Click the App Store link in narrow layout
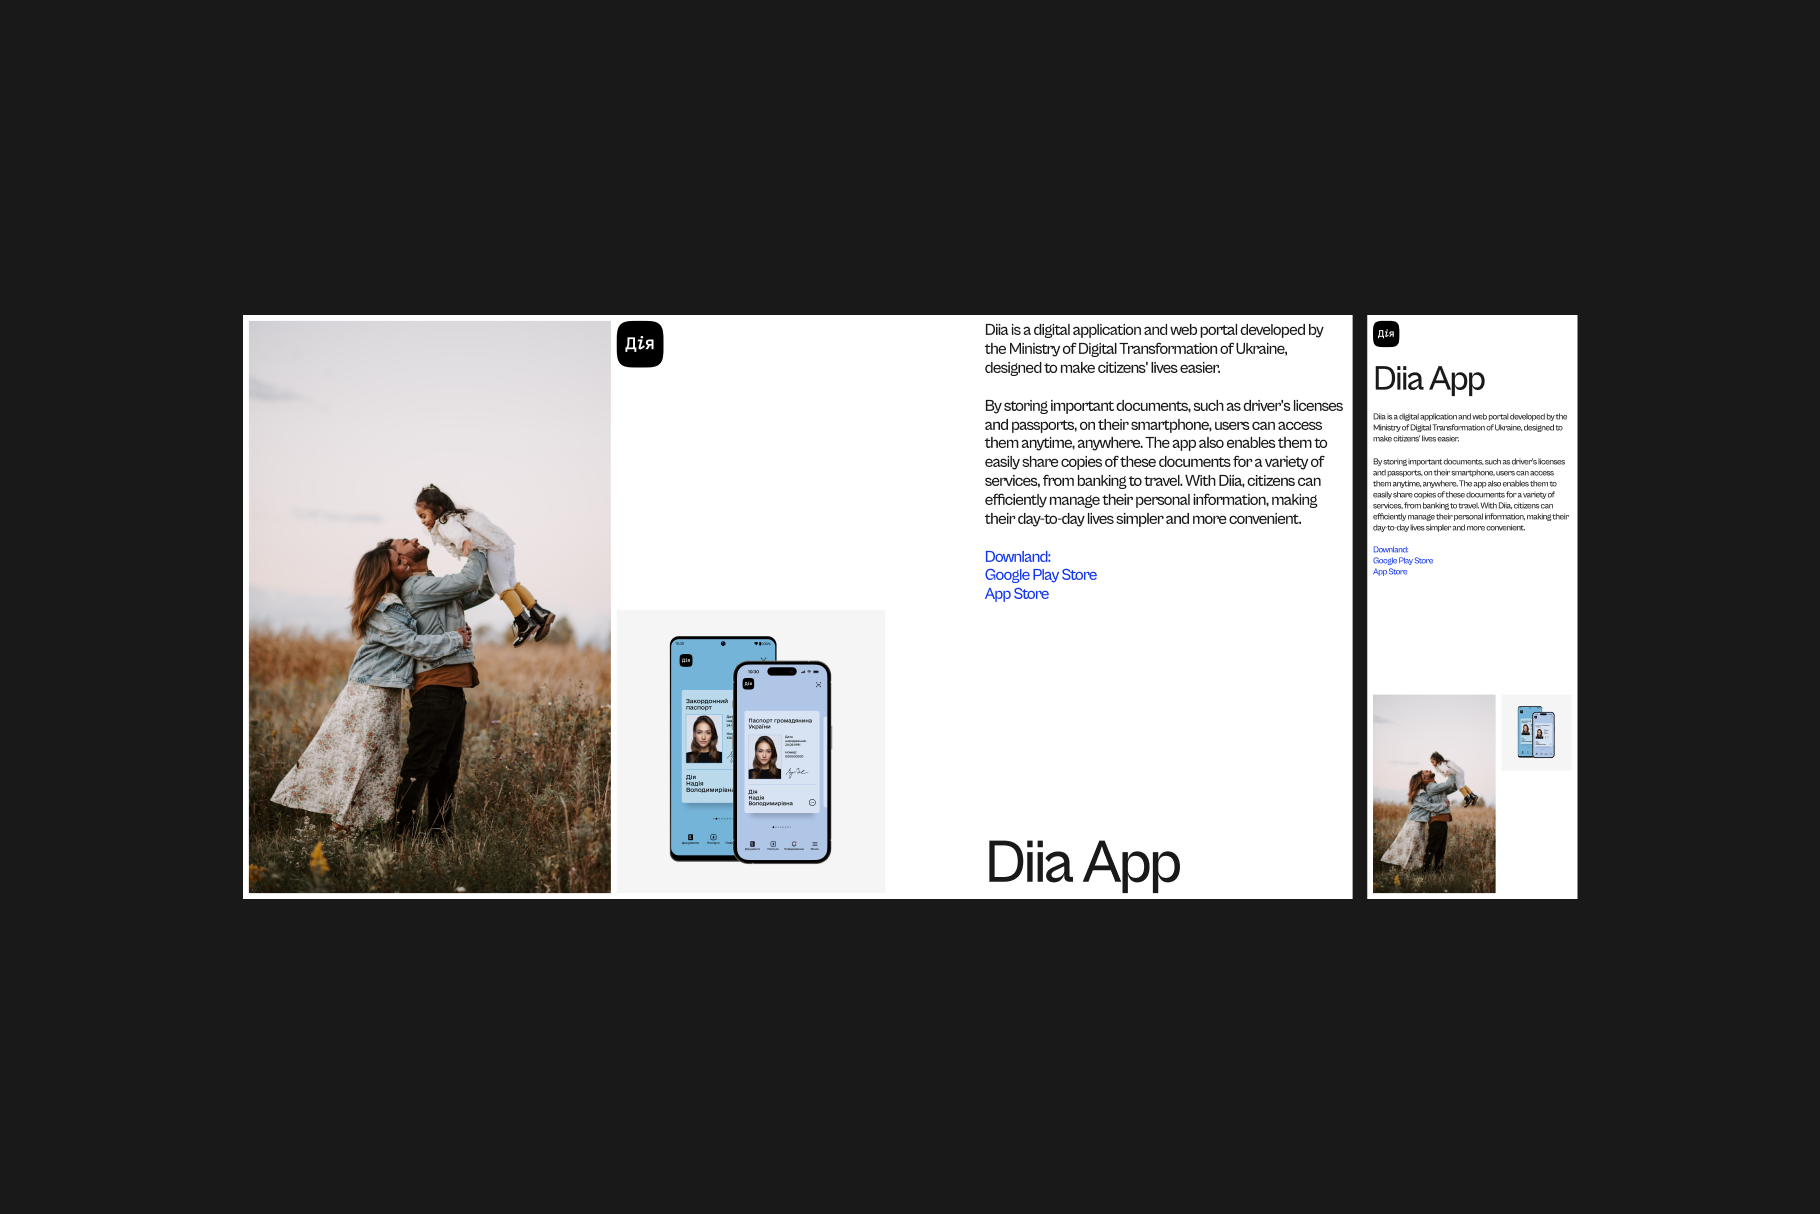This screenshot has height=1214, width=1820. point(1389,572)
